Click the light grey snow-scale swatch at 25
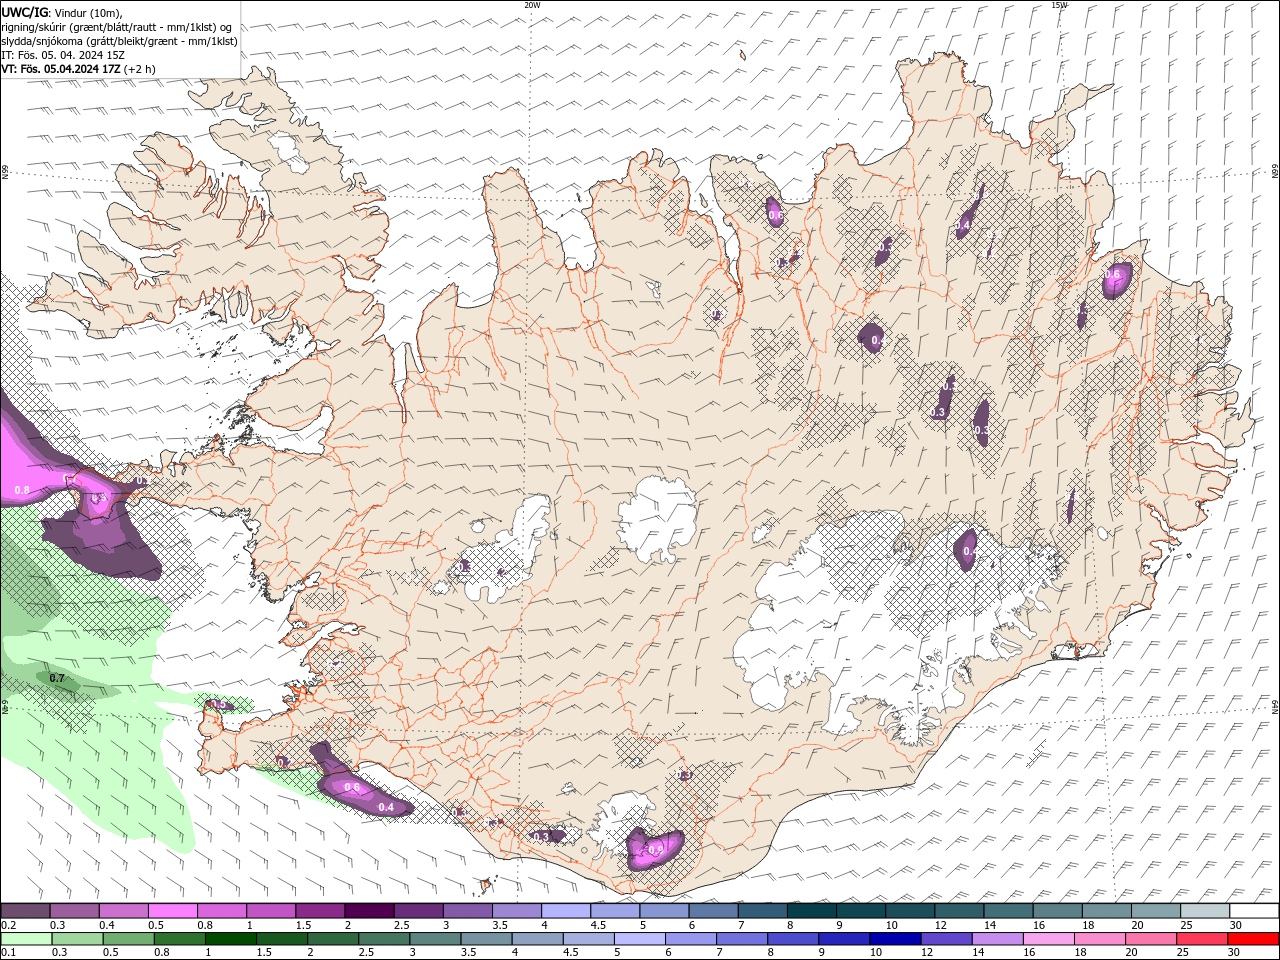Viewport: 1280px width, 960px height. coord(1206,911)
